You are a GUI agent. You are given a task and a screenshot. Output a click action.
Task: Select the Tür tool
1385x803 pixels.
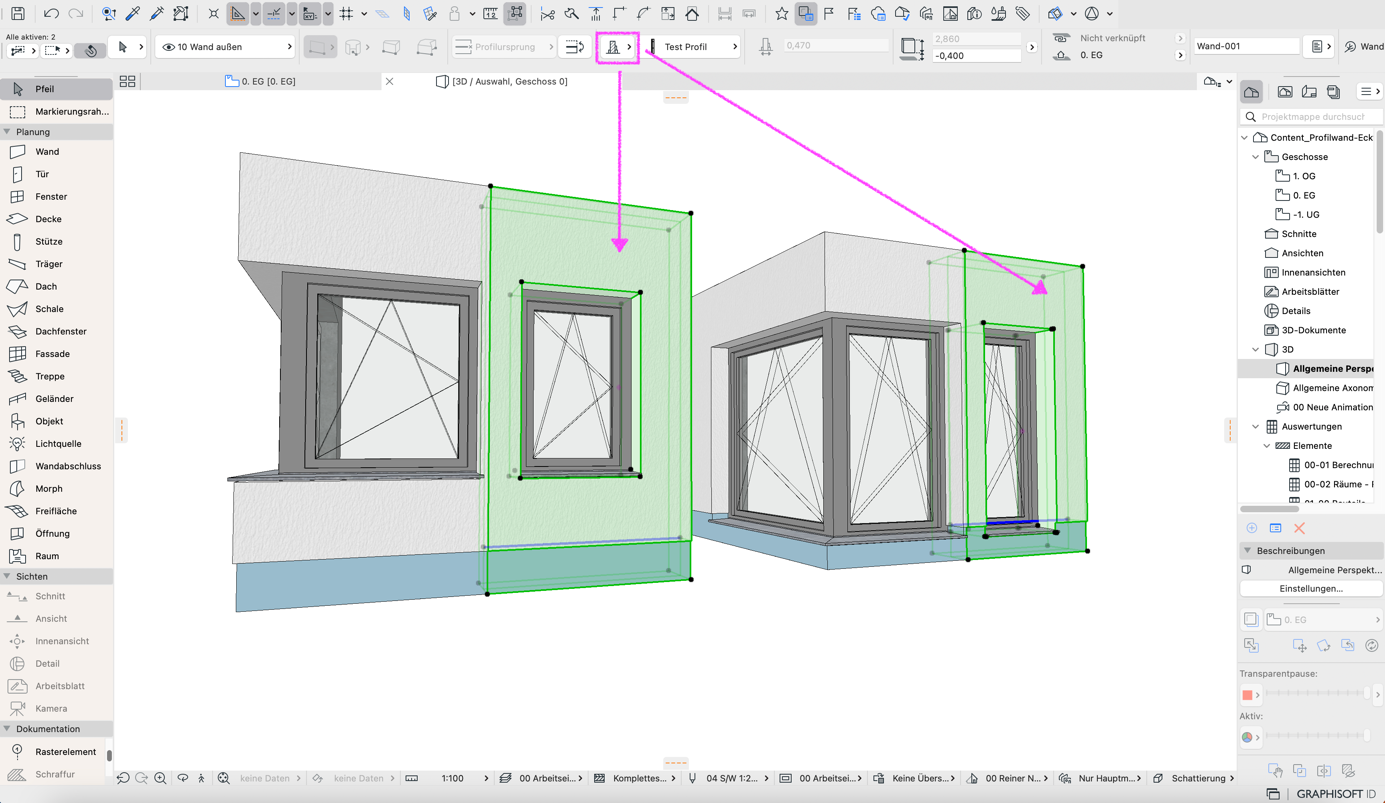56,174
